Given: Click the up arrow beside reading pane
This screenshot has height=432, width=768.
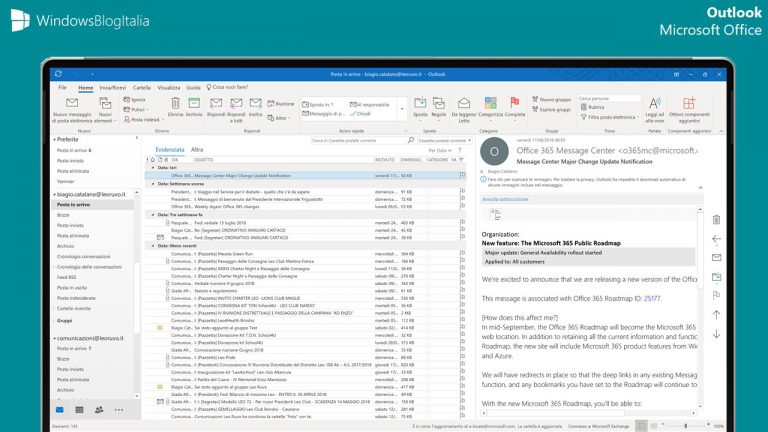Looking at the screenshot, I should click(716, 314).
